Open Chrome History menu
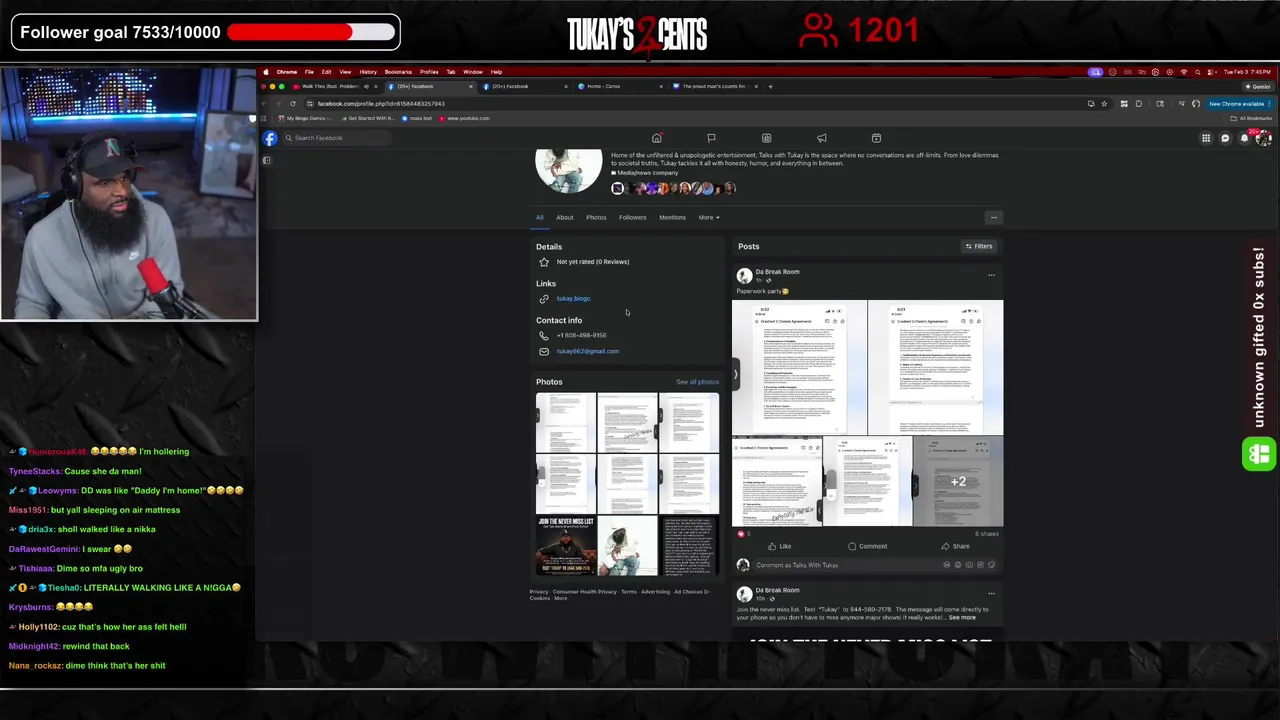This screenshot has height=720, width=1280. click(368, 72)
